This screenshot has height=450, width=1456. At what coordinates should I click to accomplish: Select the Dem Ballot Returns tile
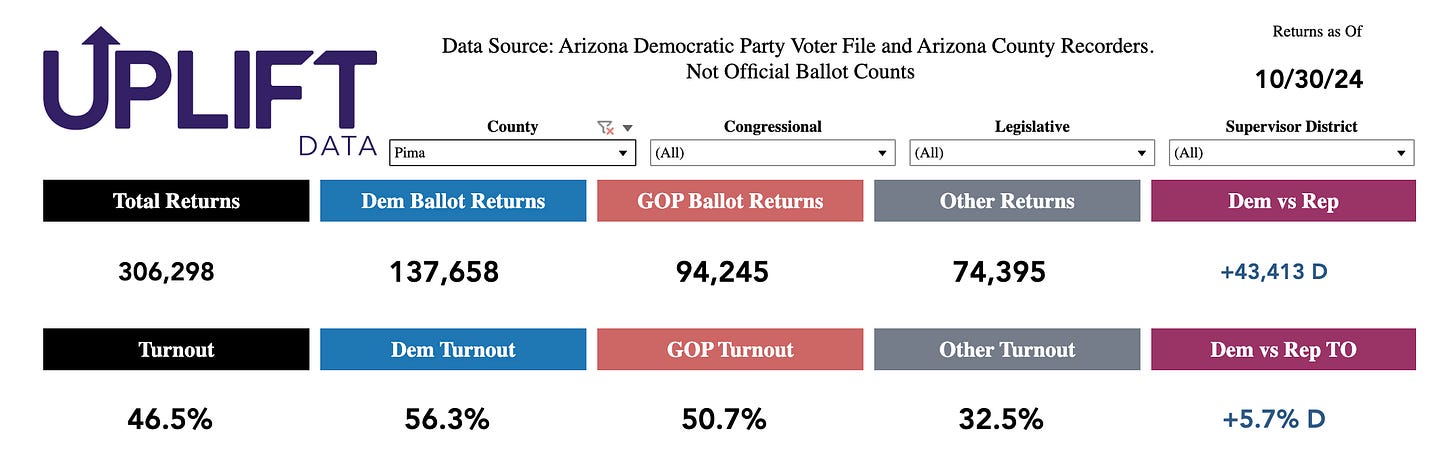pyautogui.click(x=453, y=201)
